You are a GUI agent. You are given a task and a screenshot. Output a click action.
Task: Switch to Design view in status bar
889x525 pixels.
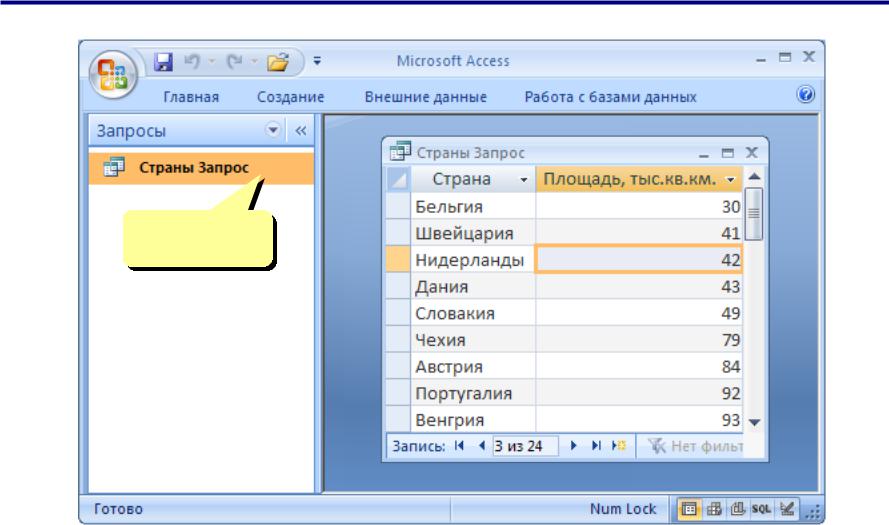(x=786, y=509)
